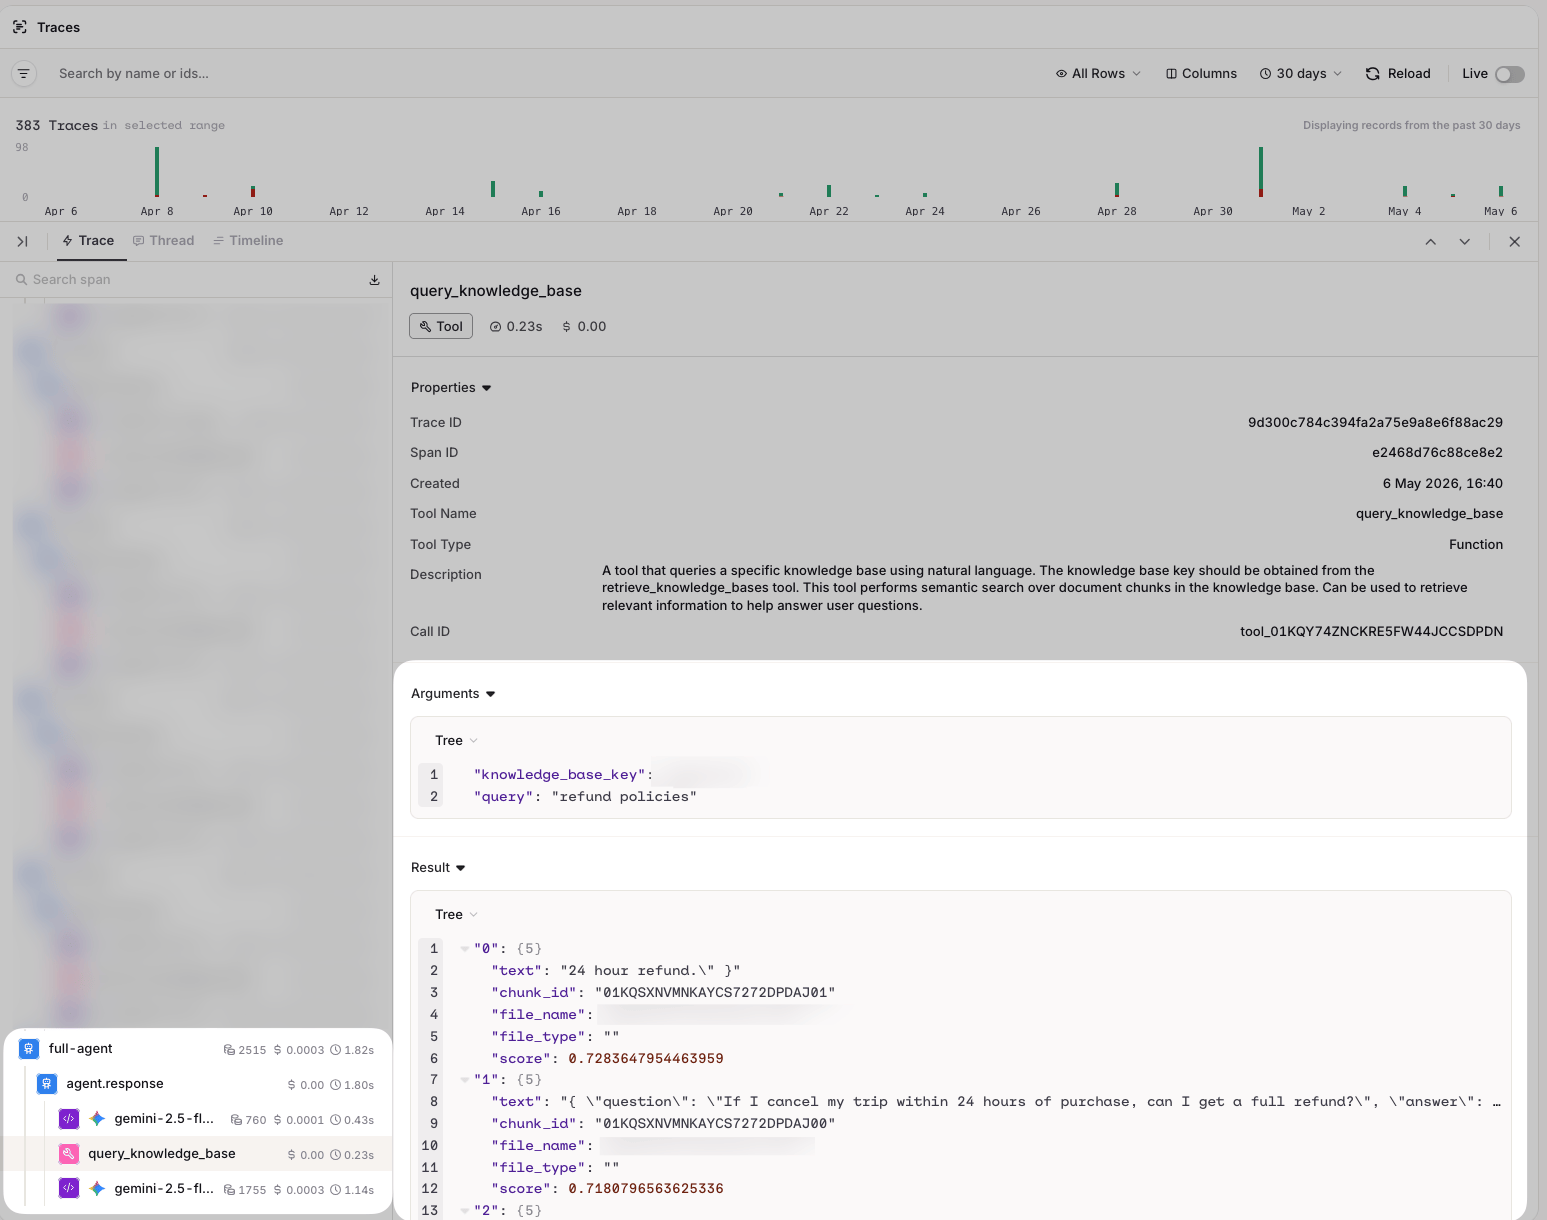Switch to the Trace tab
Image resolution: width=1547 pixels, height=1220 pixels.
point(89,241)
